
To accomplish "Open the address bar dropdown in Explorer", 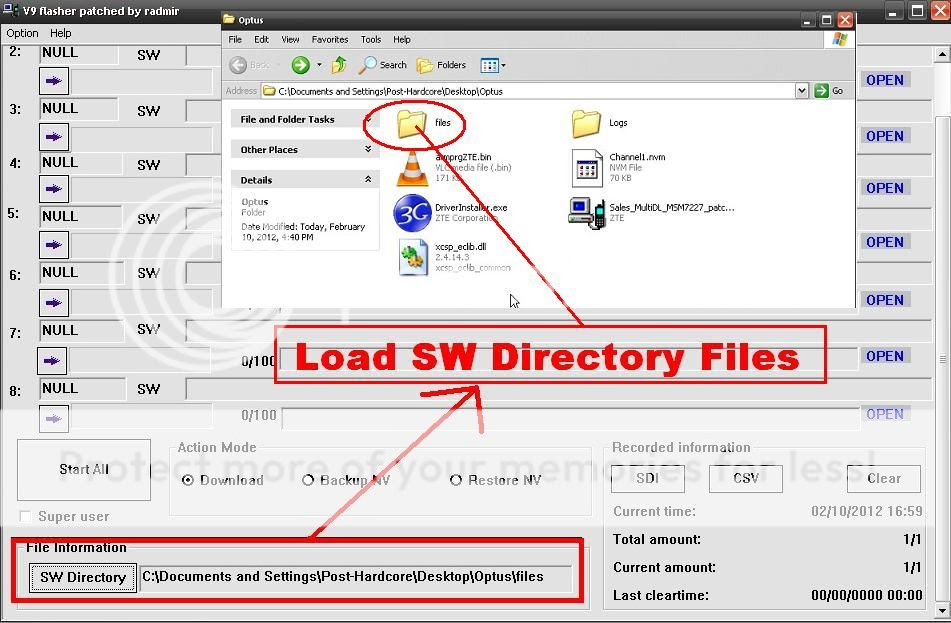I will 802,91.
